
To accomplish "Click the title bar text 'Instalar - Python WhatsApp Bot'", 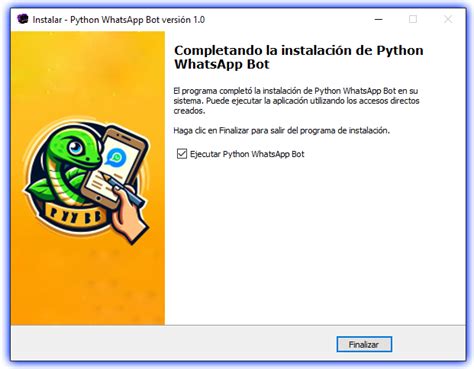I will pos(119,20).
